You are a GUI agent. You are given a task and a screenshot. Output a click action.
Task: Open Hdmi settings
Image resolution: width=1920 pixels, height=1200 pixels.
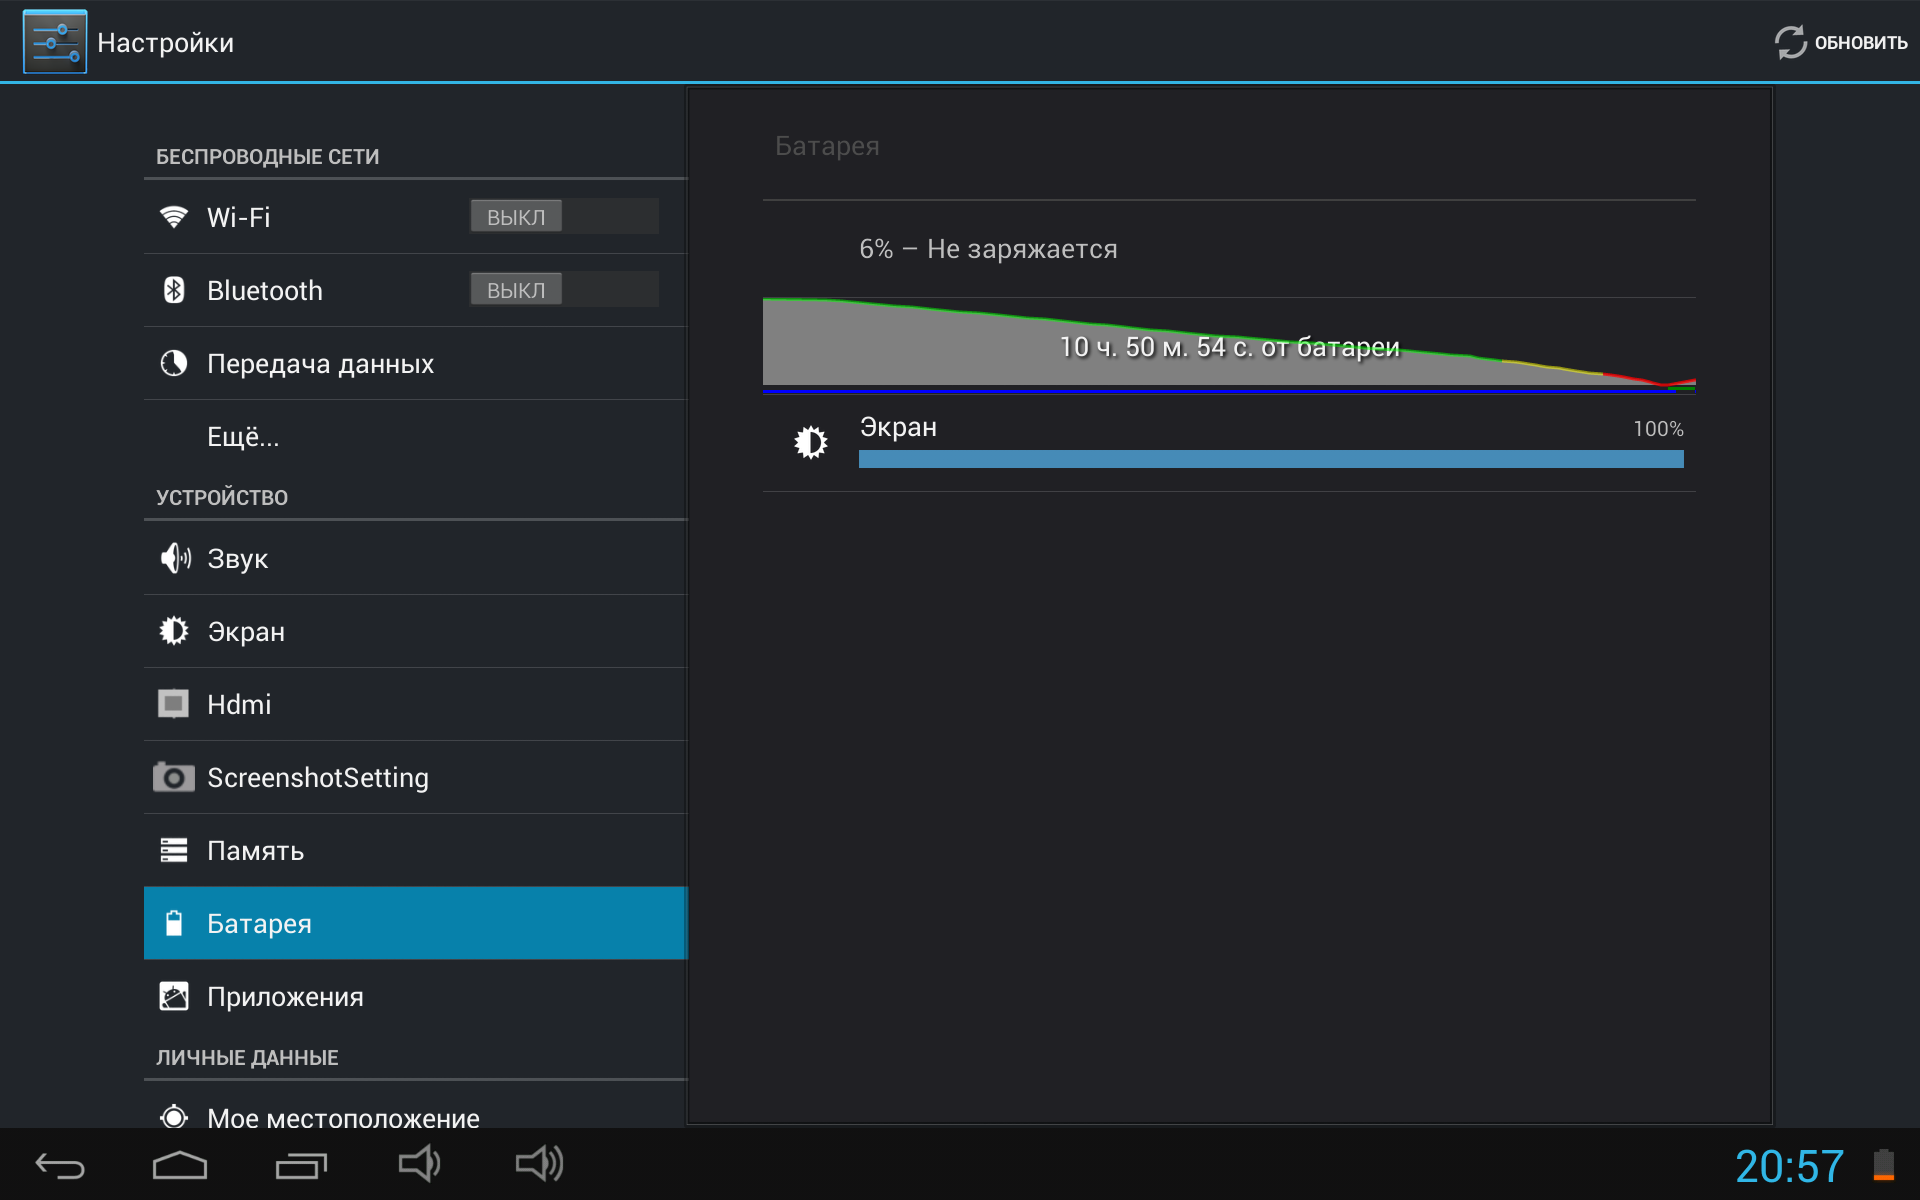416,704
